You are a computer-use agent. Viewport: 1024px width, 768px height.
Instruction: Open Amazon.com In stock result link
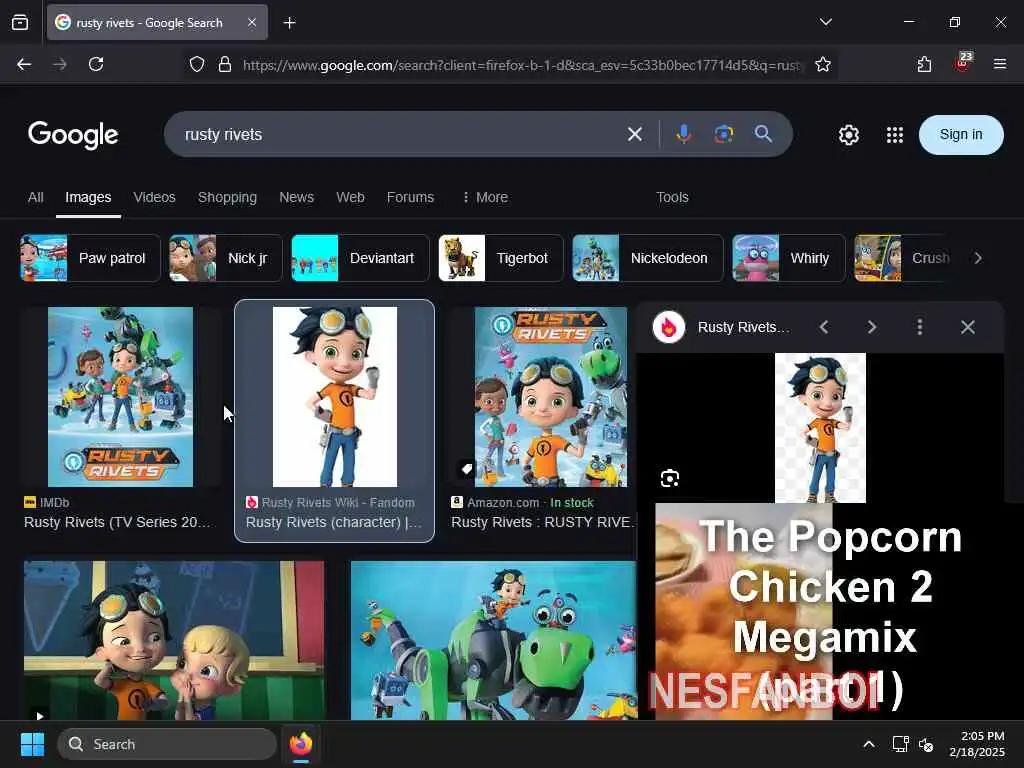point(522,502)
